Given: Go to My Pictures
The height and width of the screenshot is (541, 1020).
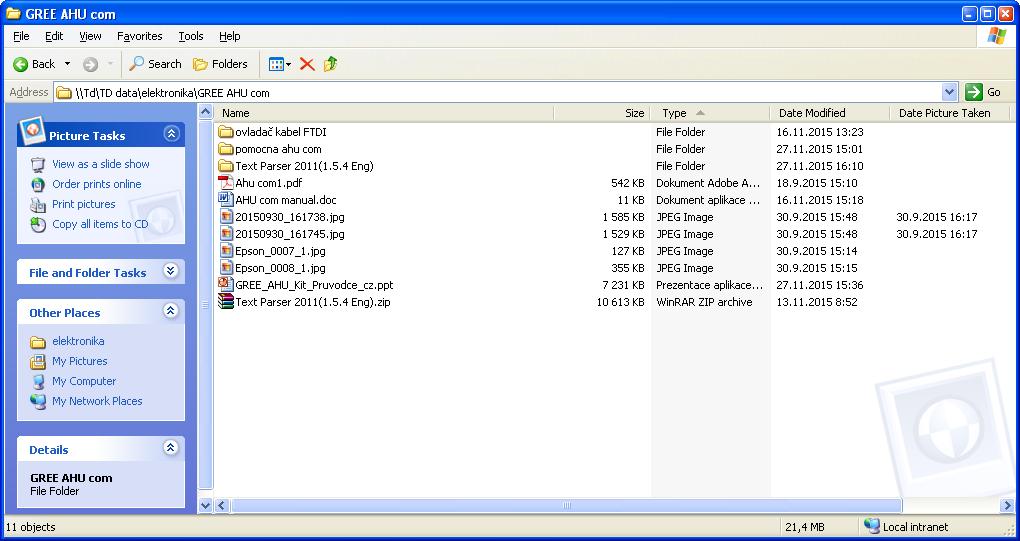Looking at the screenshot, I should point(80,361).
